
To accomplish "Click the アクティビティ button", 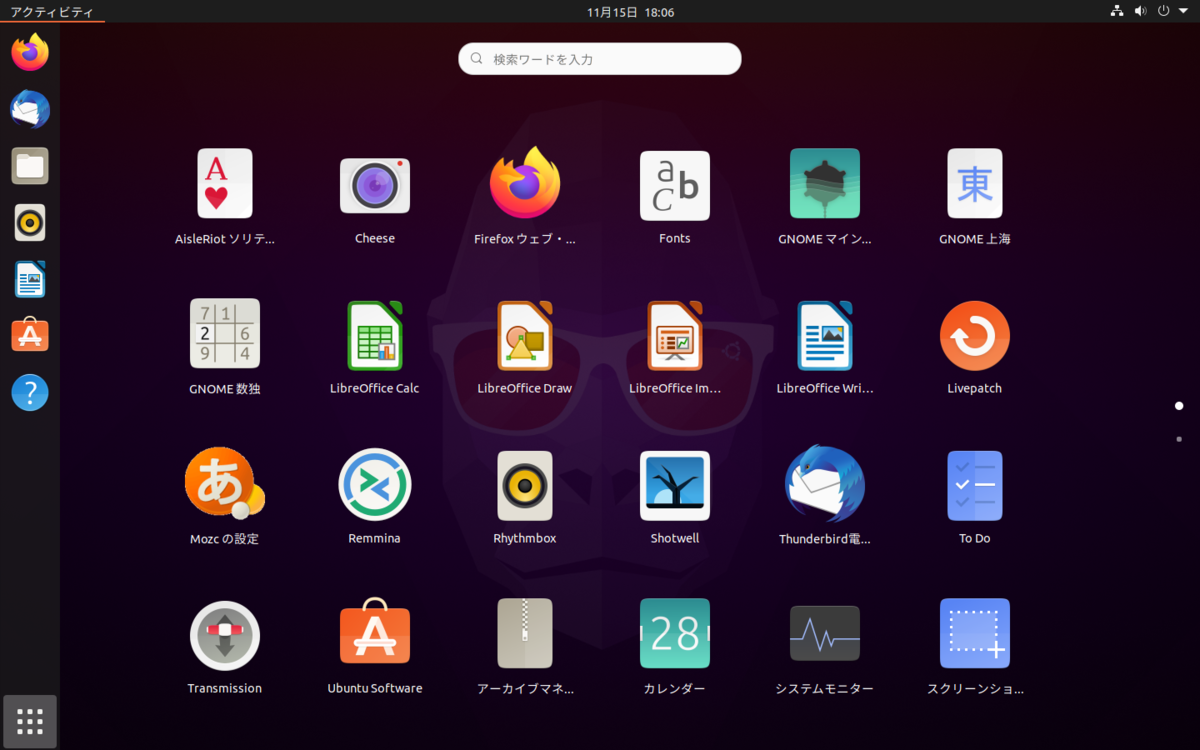I will click(x=52, y=12).
